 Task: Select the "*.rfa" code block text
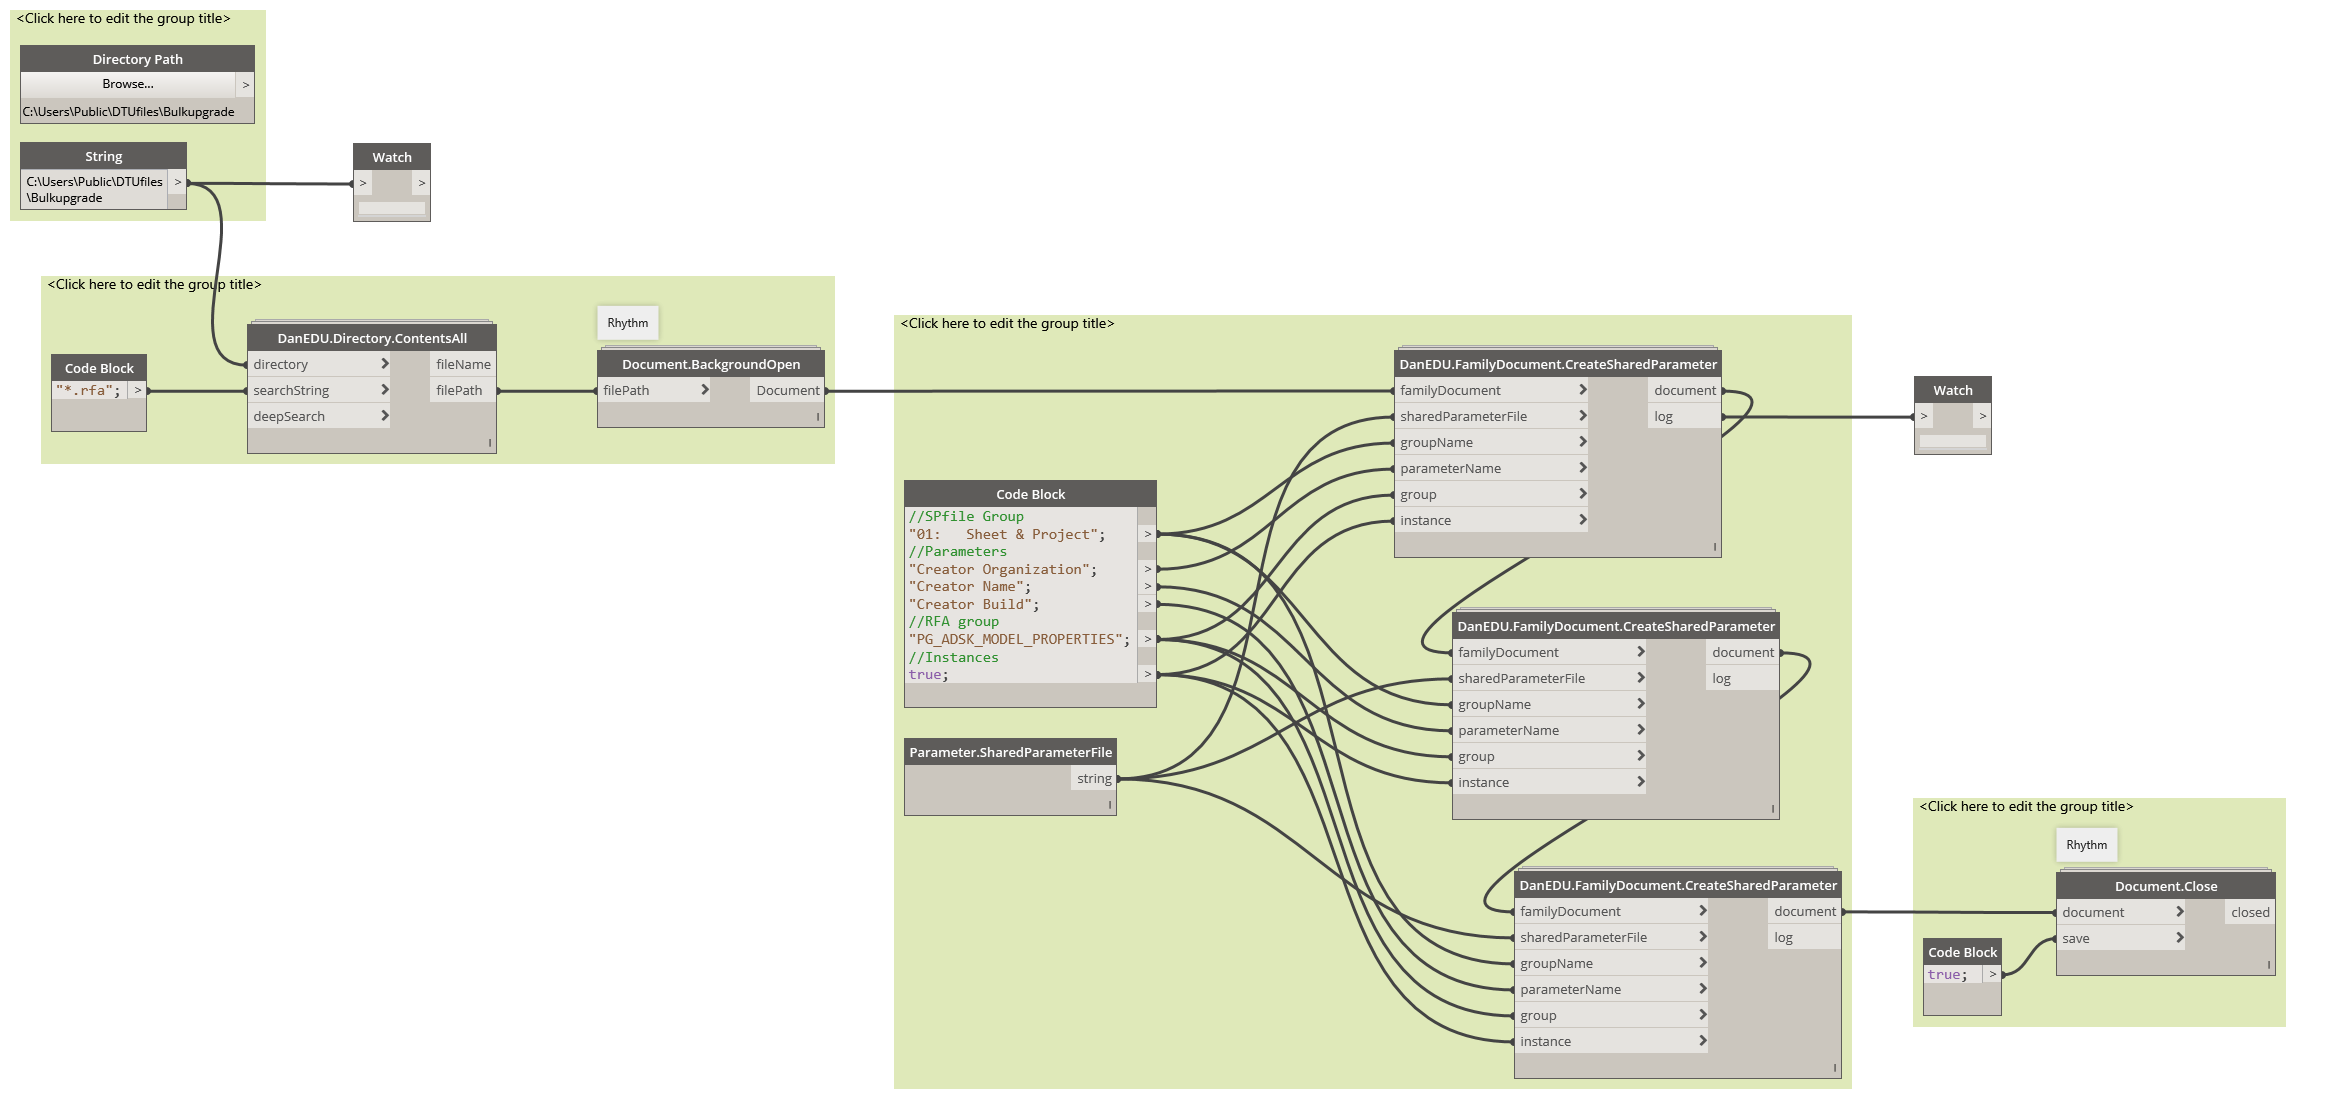[x=88, y=391]
